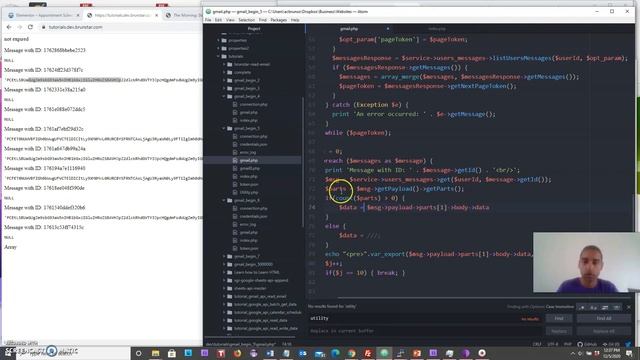Image resolution: width=640 pixels, height=360 pixels.
Task: Click the Windows taskbar search circle
Action: (x=138, y=353)
